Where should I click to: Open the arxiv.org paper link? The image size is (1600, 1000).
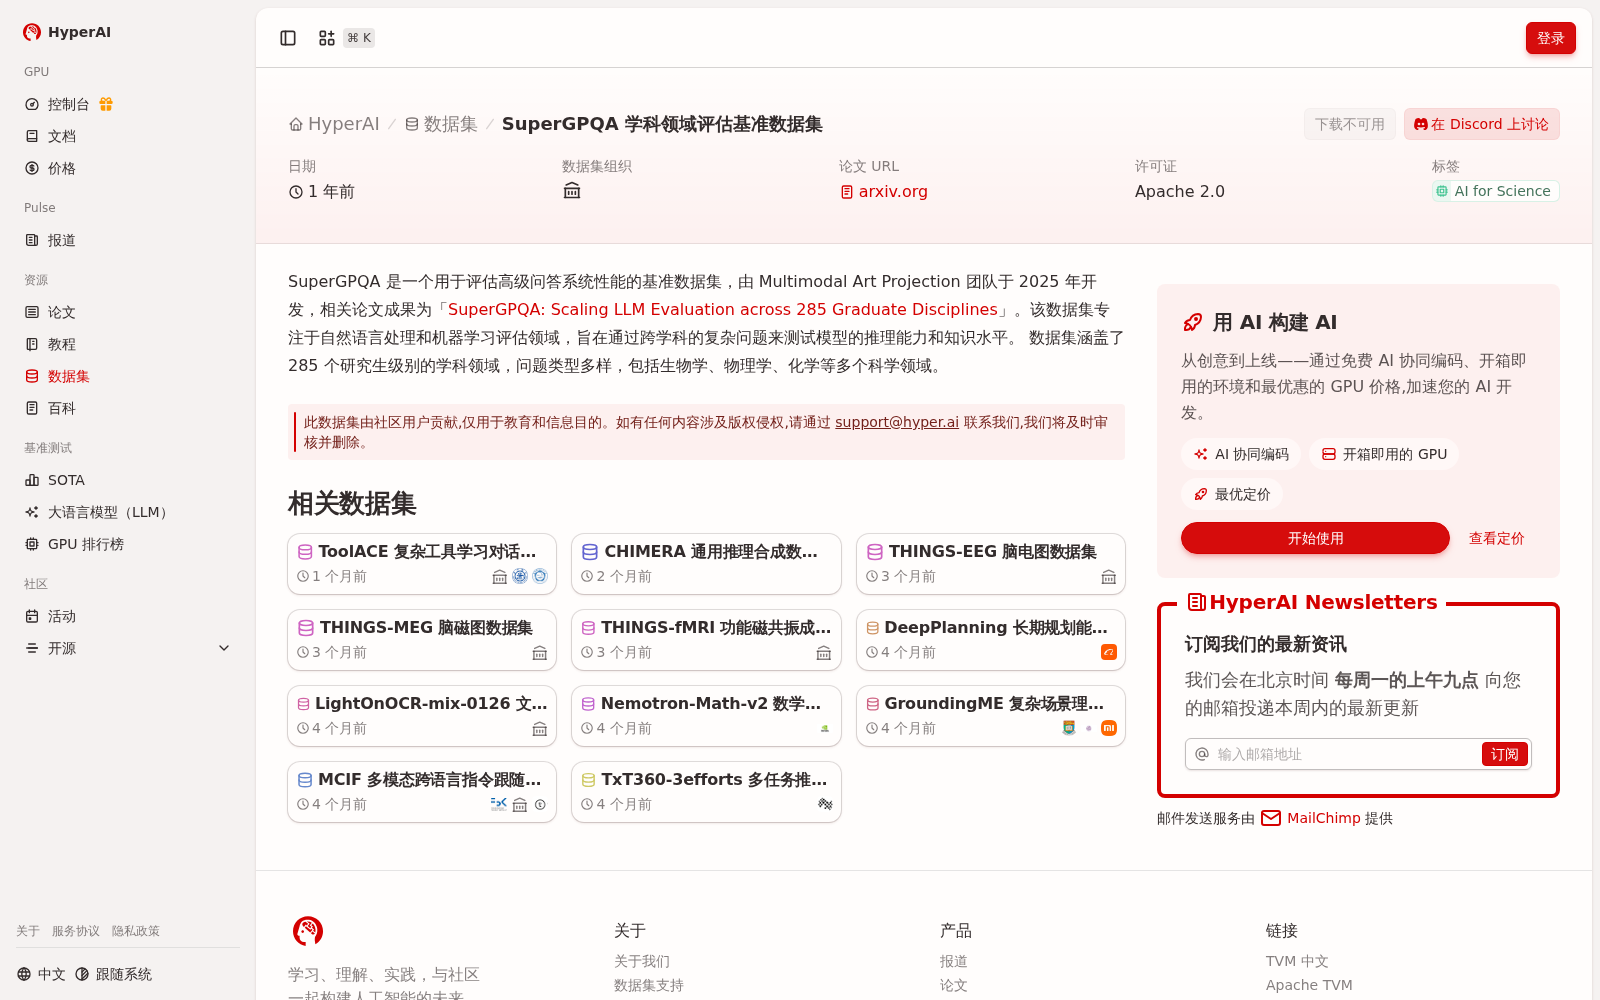click(884, 191)
